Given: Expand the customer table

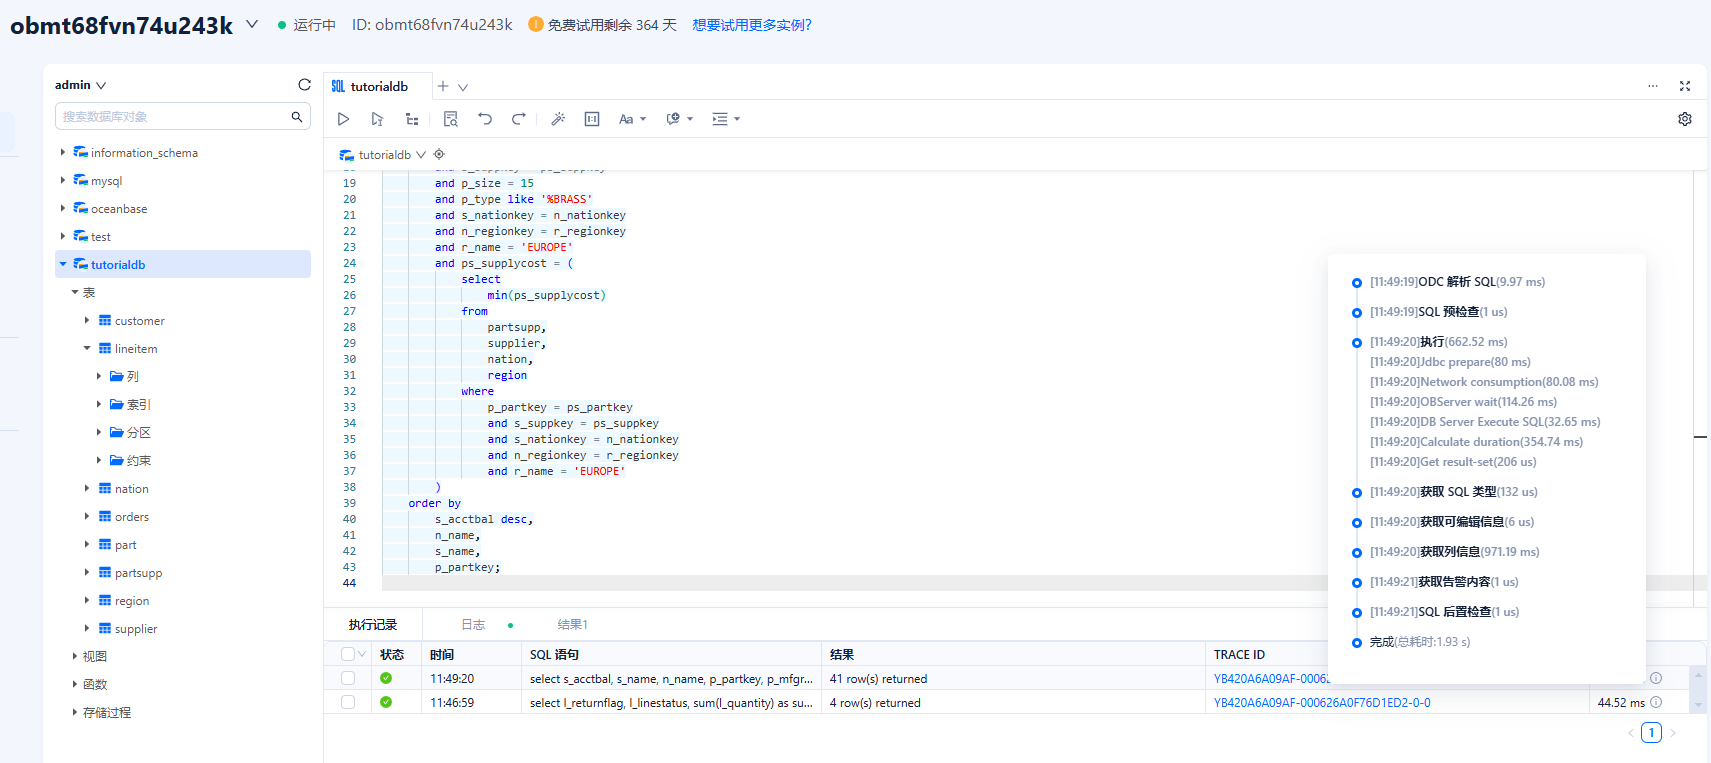Looking at the screenshot, I should pos(87,321).
